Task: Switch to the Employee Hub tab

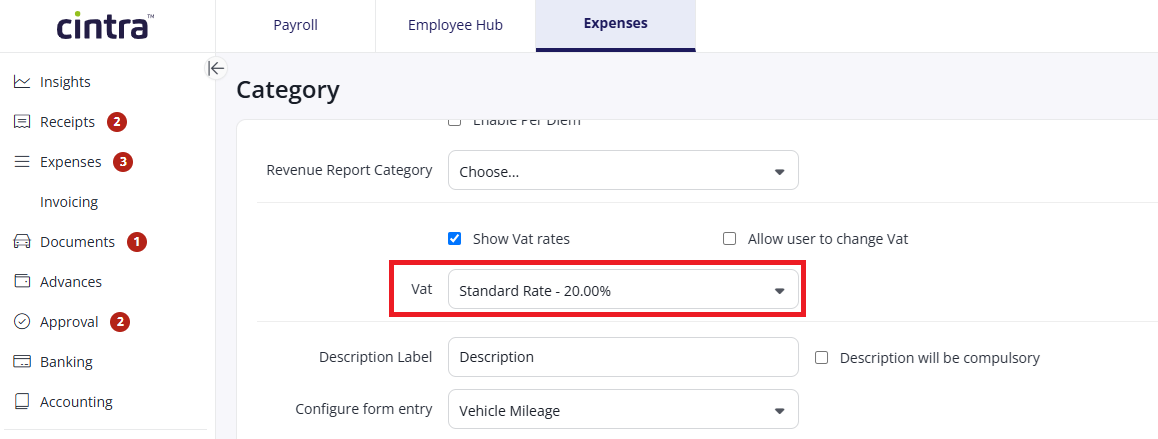Action: (456, 25)
